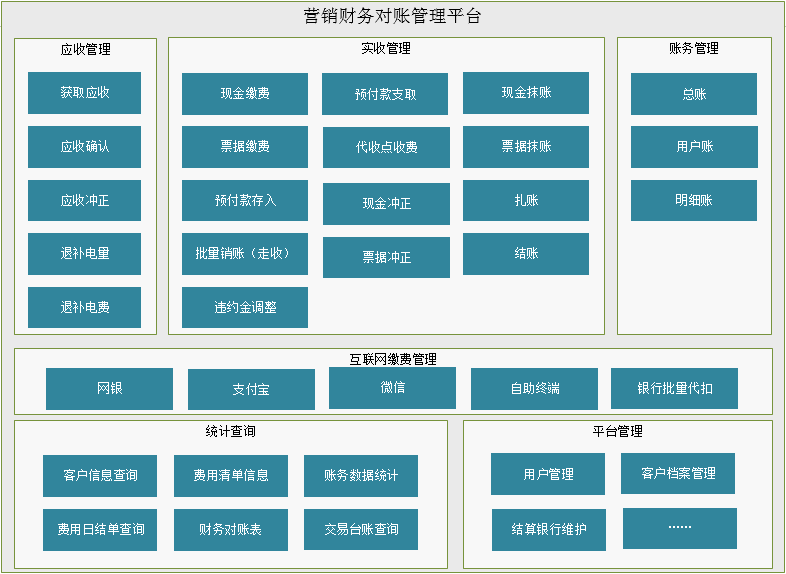Select the 违约金调整 box
The width and height of the screenshot is (786, 574).
[244, 308]
